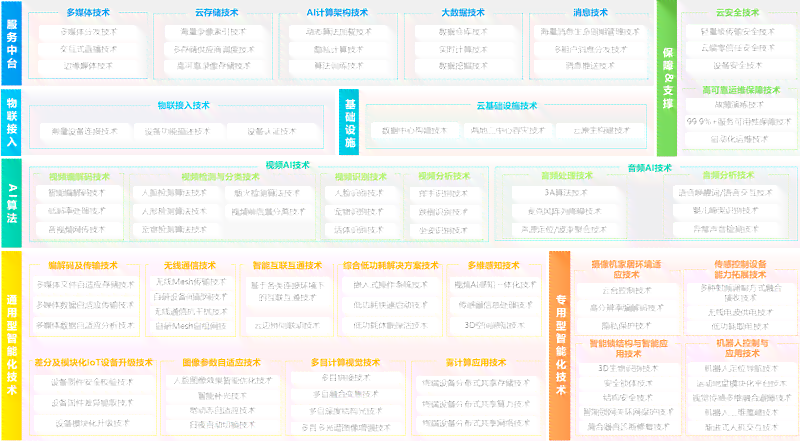Image resolution: width=800 pixels, height=442 pixels.
Task: Select the 智能锁结构与智能应用技术 heading
Action: [628, 348]
